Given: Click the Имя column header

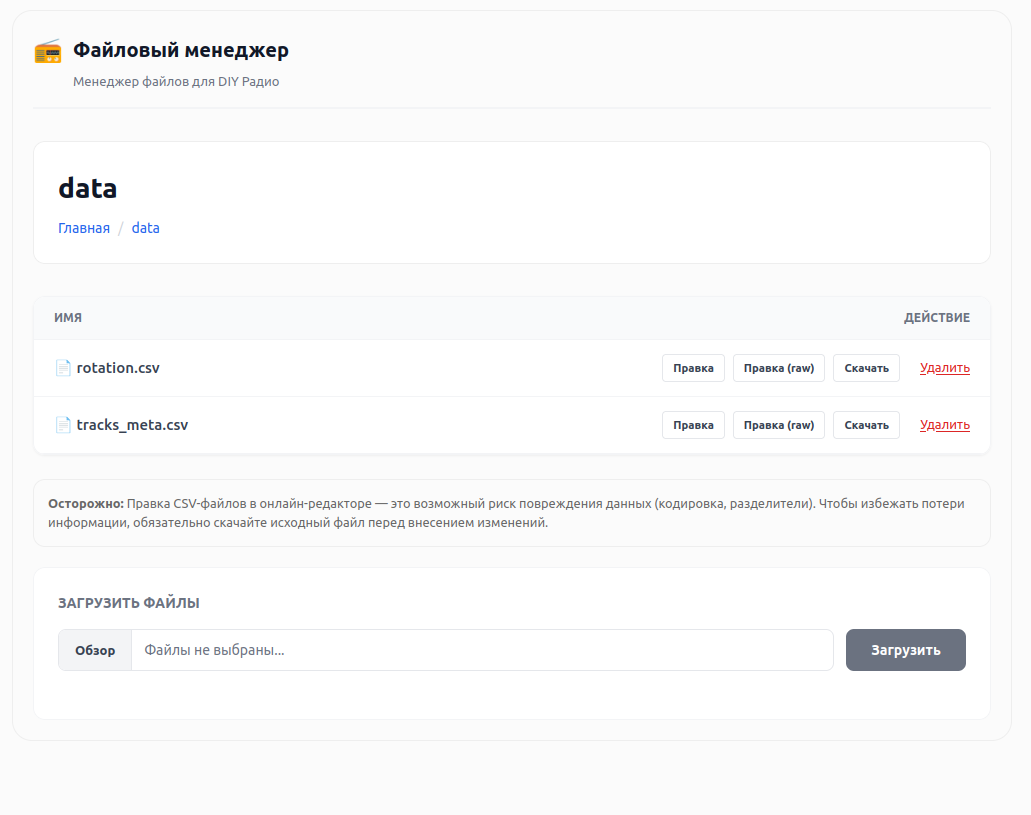Looking at the screenshot, I should [x=68, y=318].
